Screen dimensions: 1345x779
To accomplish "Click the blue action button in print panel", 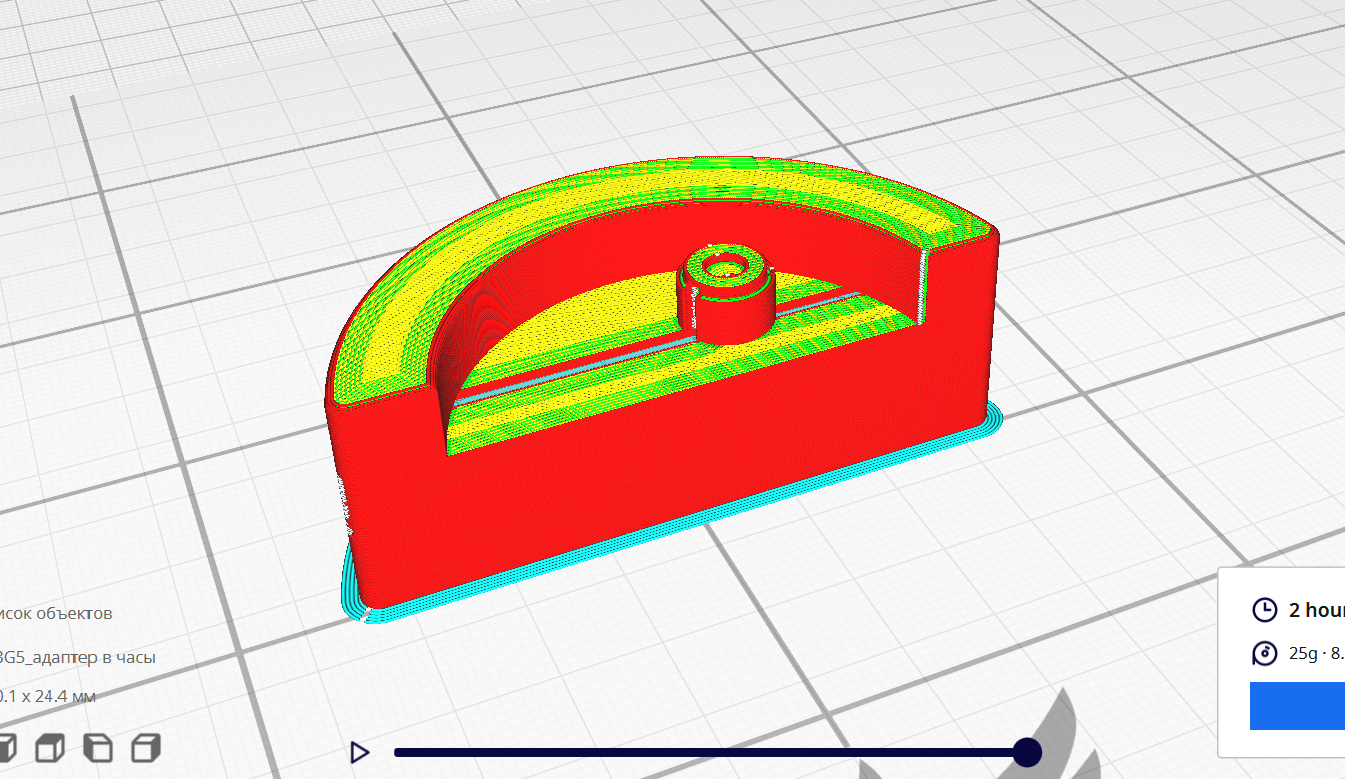I will [1297, 706].
